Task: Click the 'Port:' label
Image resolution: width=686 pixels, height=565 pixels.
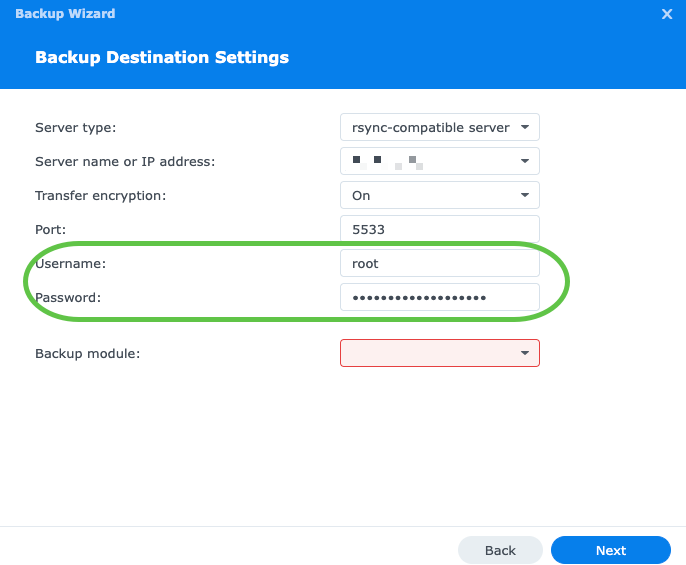Action: click(50, 229)
